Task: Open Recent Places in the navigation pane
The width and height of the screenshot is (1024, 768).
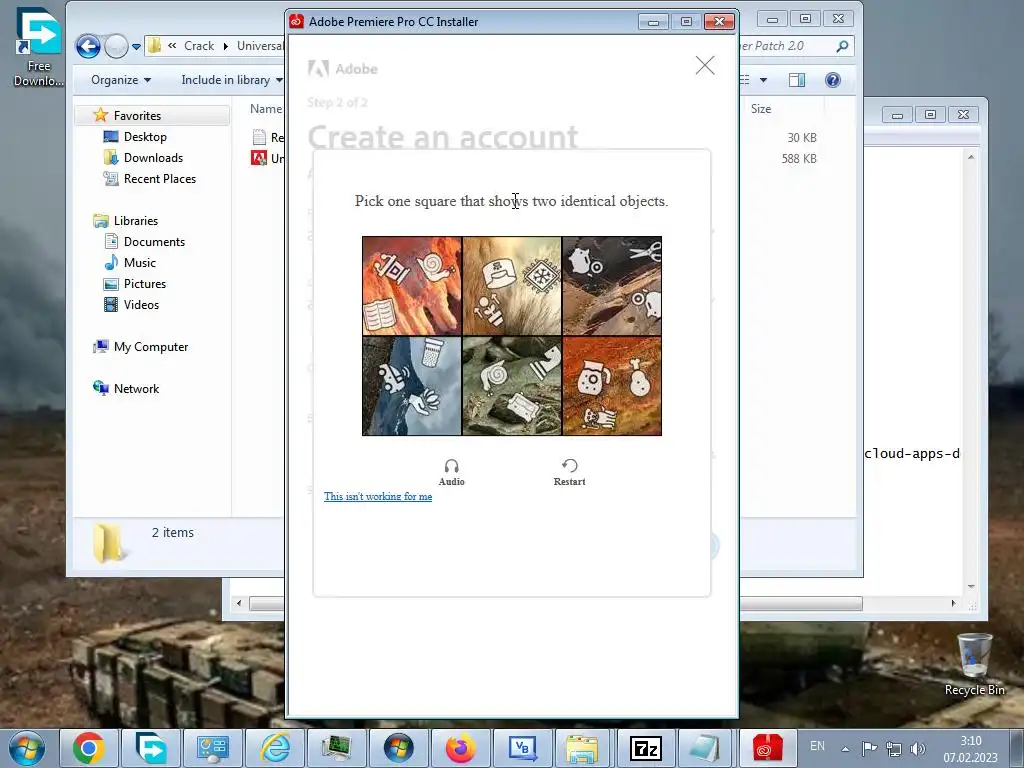Action: (x=159, y=178)
